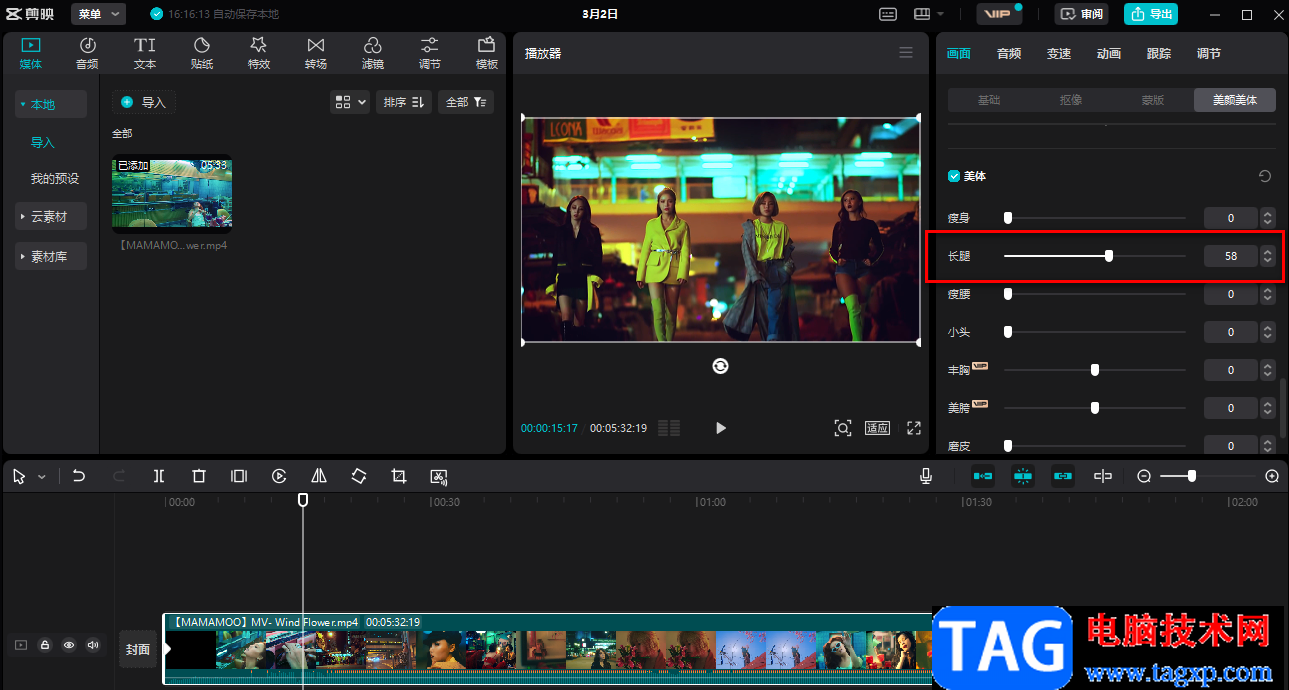Expand the 云素材 section
This screenshot has width=1289, height=690.
pos(51,216)
